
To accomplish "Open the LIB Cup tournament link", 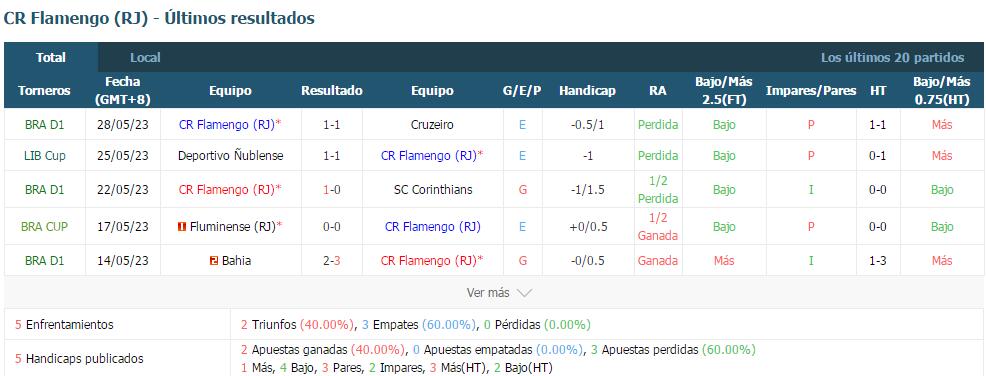I will 45,155.
